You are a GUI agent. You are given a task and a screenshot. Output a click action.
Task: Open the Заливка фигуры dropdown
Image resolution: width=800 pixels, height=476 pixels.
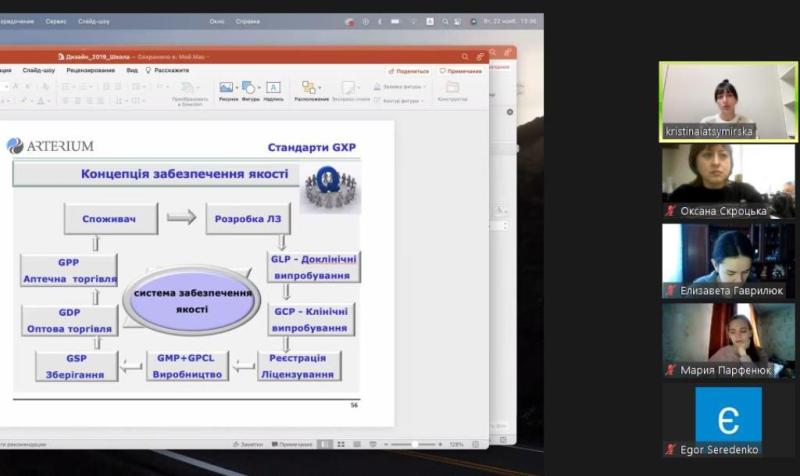coord(399,87)
